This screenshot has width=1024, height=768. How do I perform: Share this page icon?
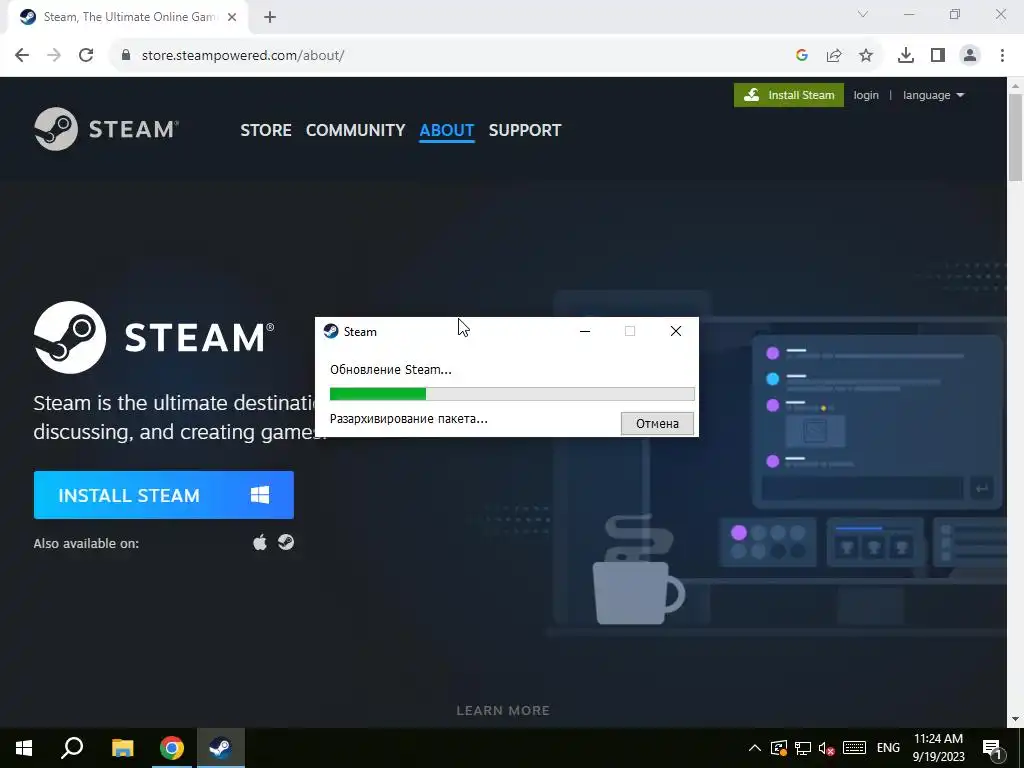(x=834, y=56)
